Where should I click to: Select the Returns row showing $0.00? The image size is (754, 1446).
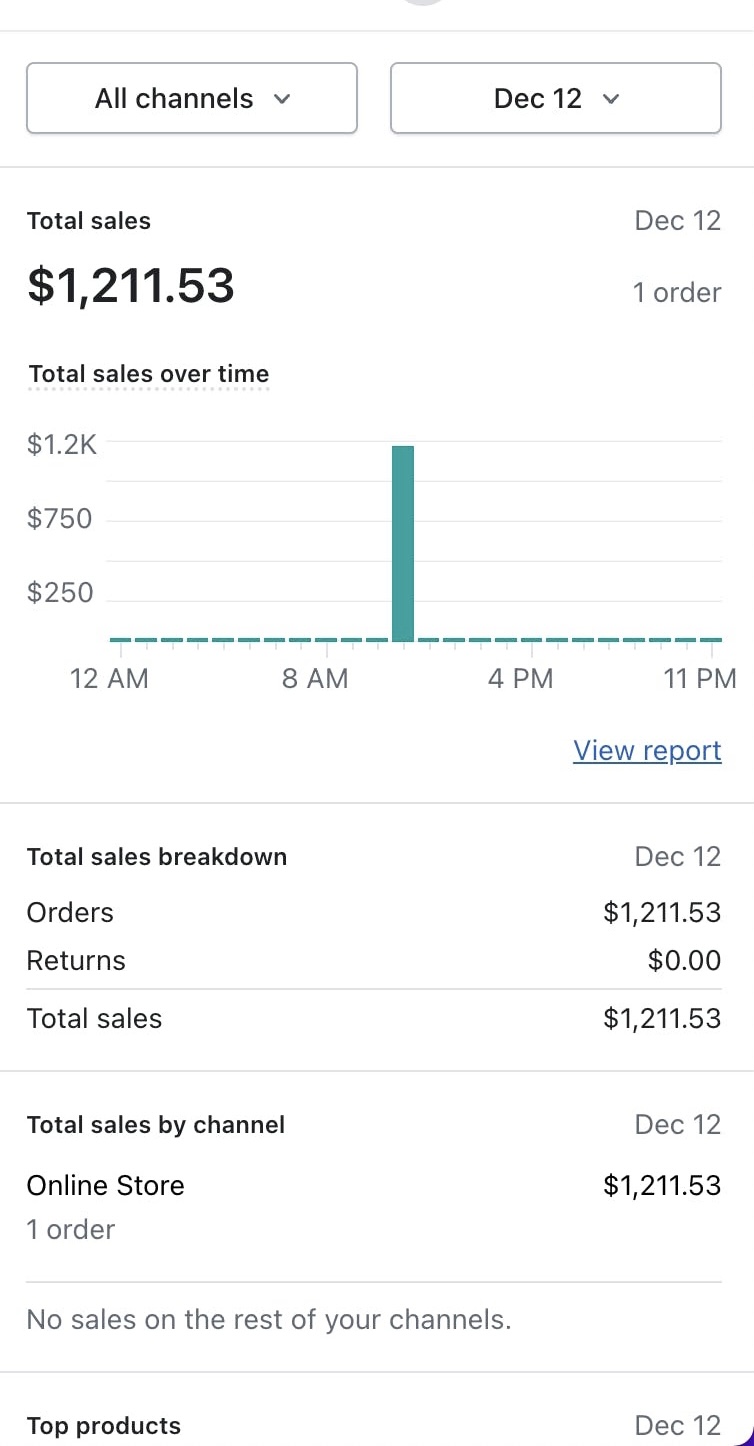(x=373, y=961)
